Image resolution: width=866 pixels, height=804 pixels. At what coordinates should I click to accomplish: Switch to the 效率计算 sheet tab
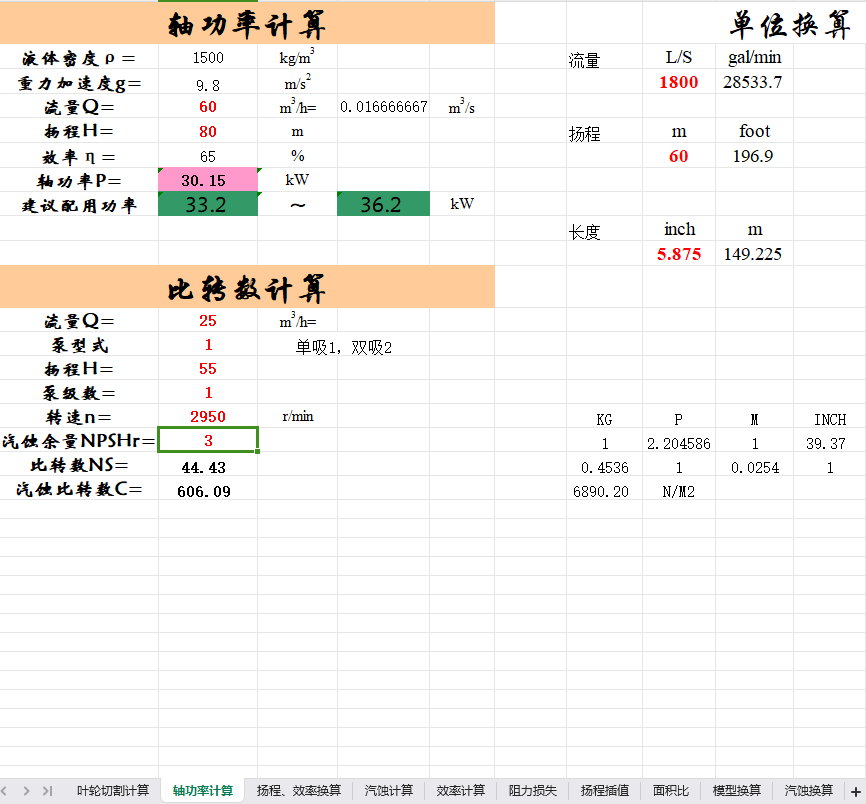click(460, 791)
